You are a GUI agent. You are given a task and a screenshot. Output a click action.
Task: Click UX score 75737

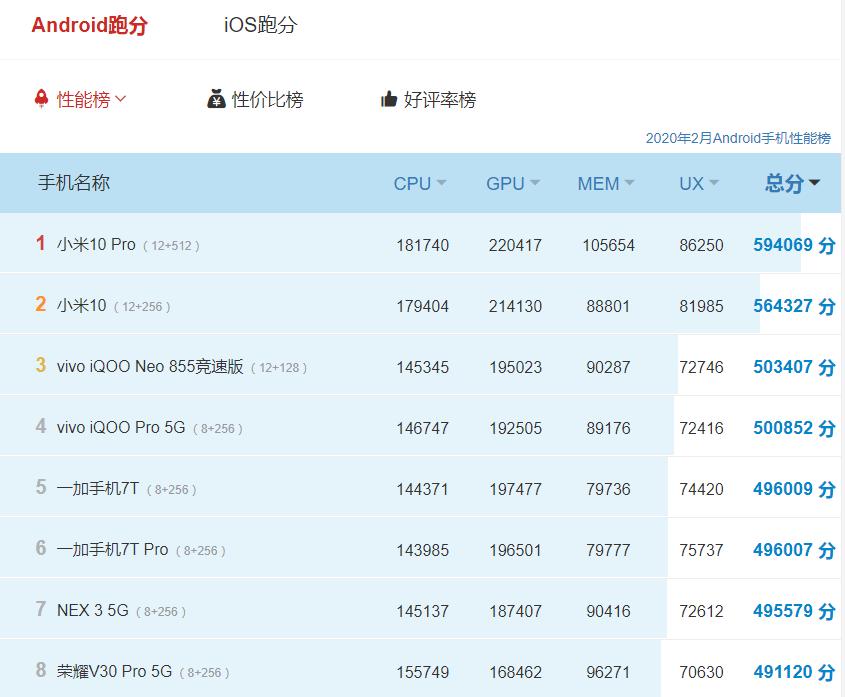point(701,550)
